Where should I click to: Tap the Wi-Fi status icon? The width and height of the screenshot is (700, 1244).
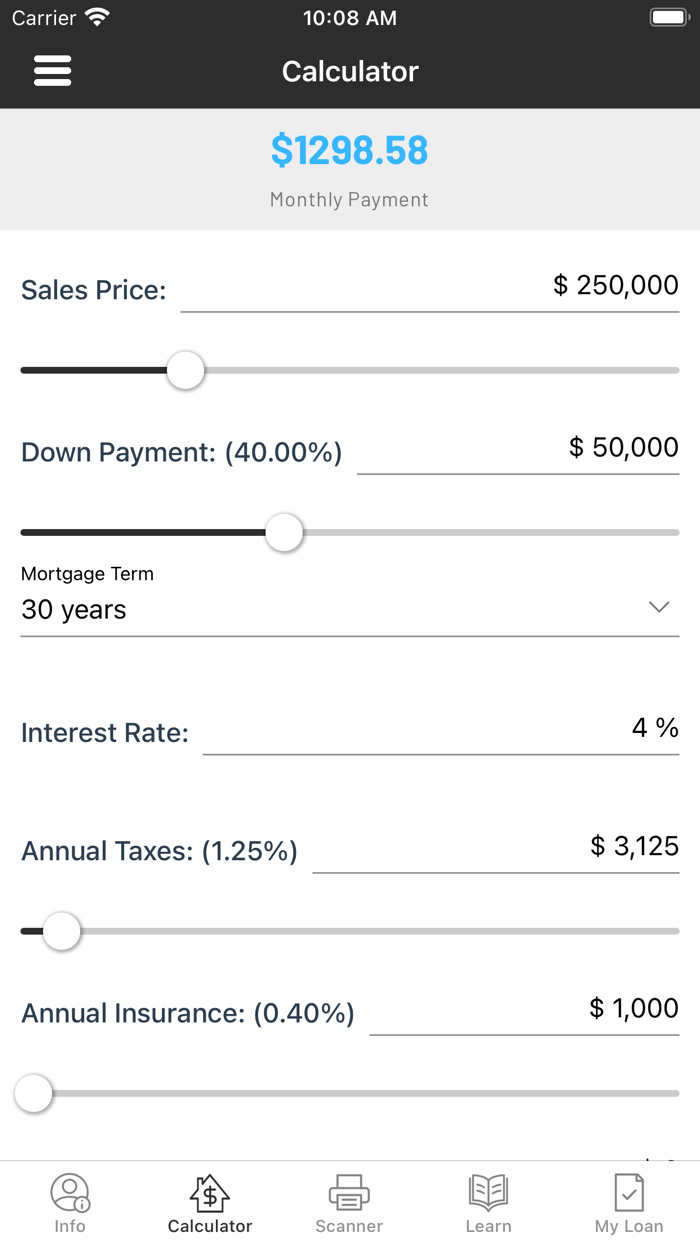point(97,17)
